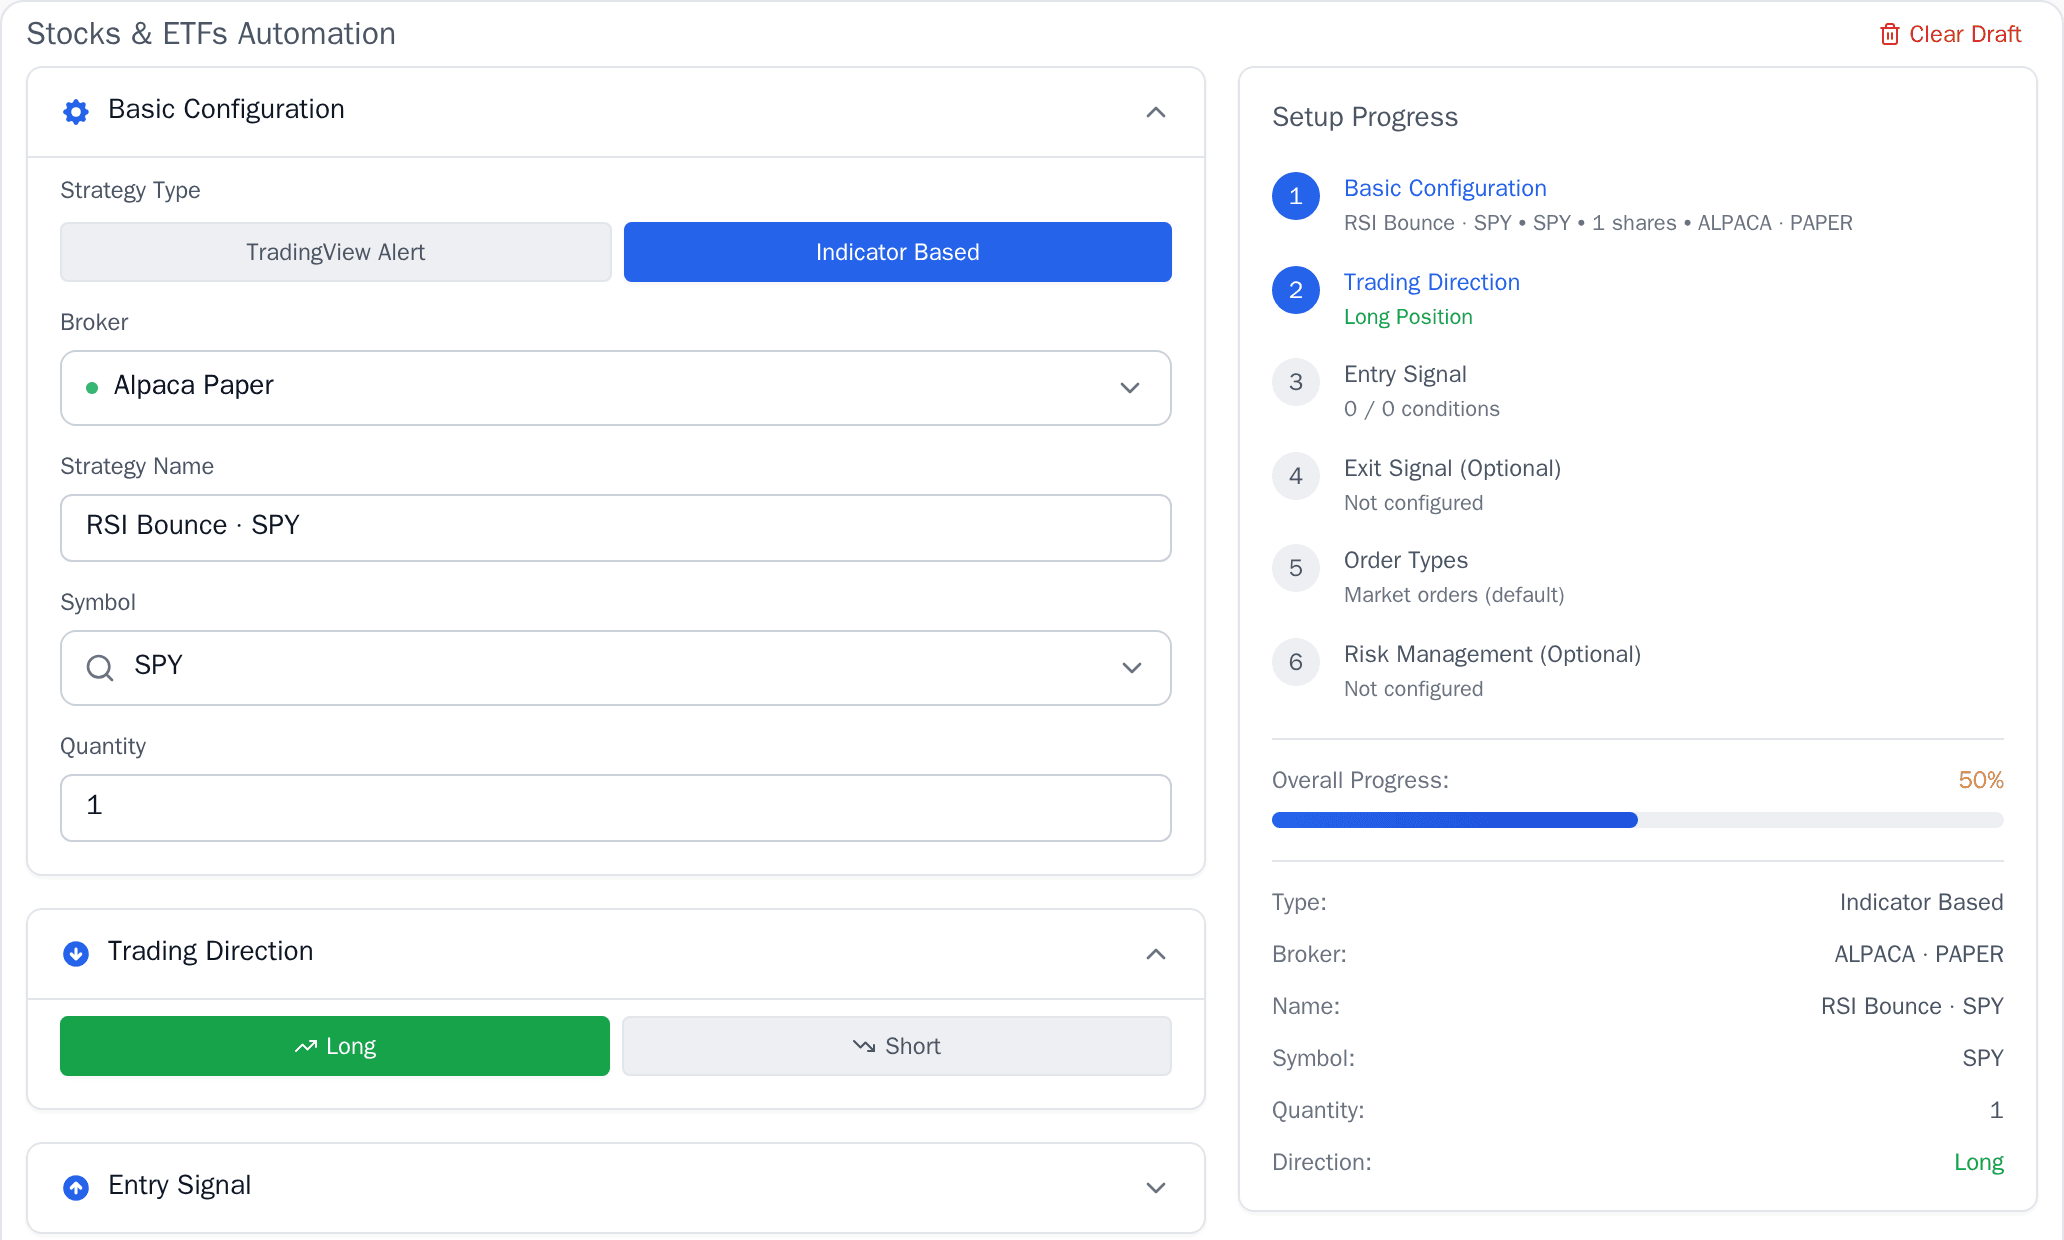Click the 'Setup Progress' heading

[1365, 117]
